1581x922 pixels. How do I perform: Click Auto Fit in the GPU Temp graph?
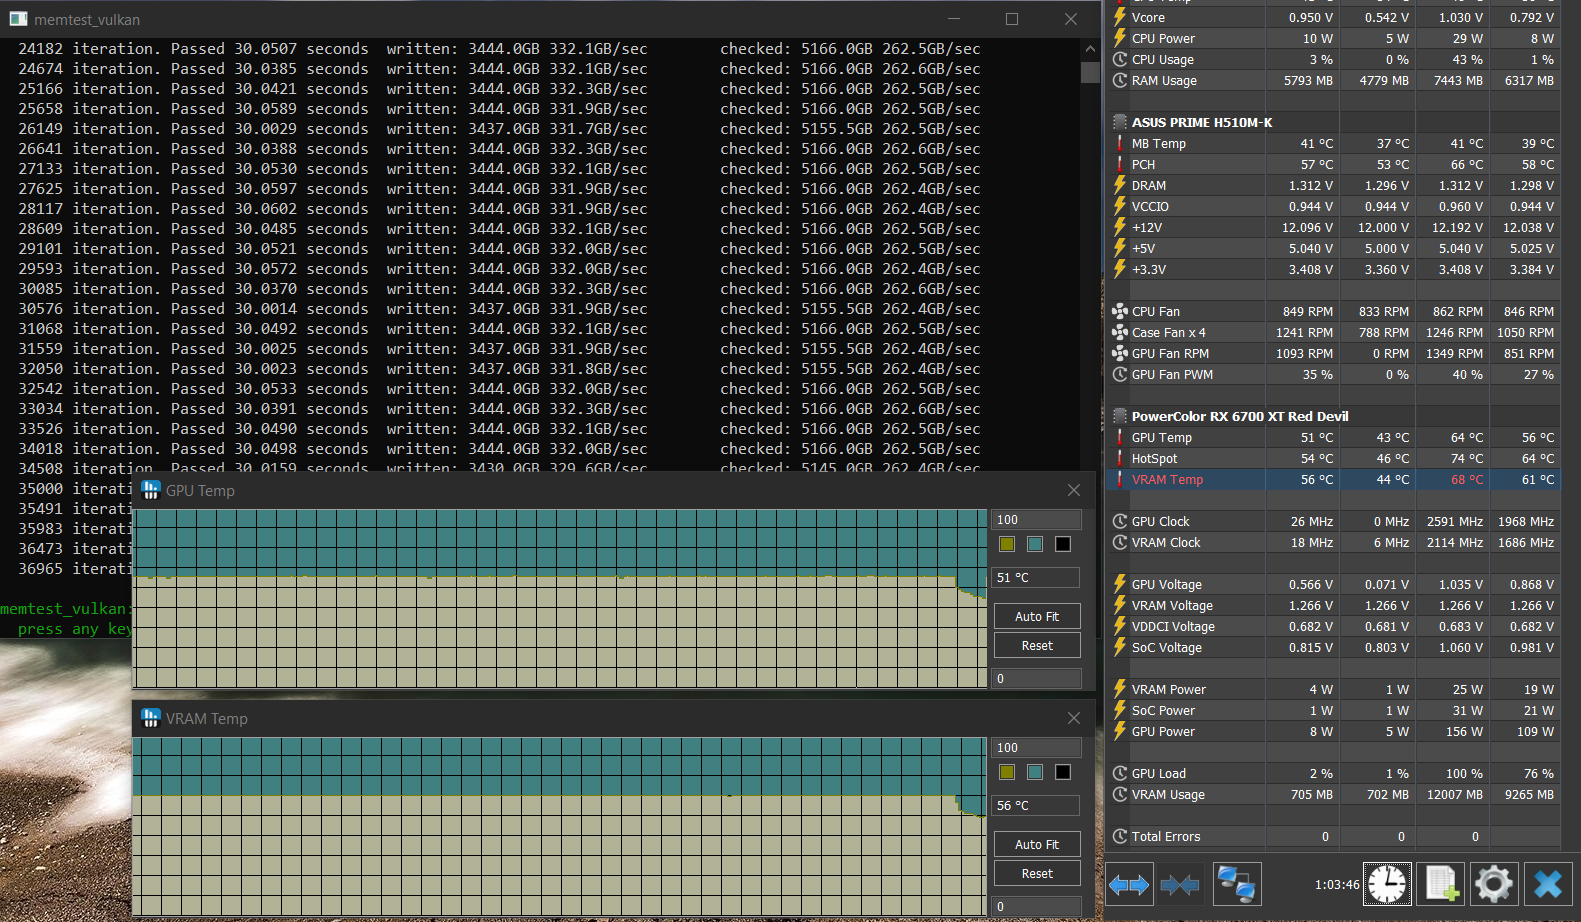(1037, 617)
